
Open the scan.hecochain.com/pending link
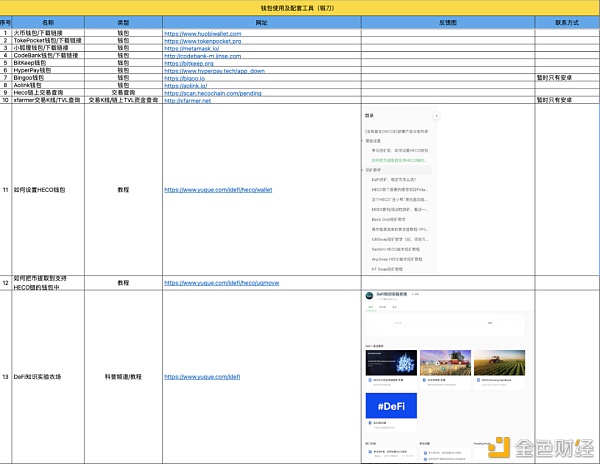click(213, 93)
